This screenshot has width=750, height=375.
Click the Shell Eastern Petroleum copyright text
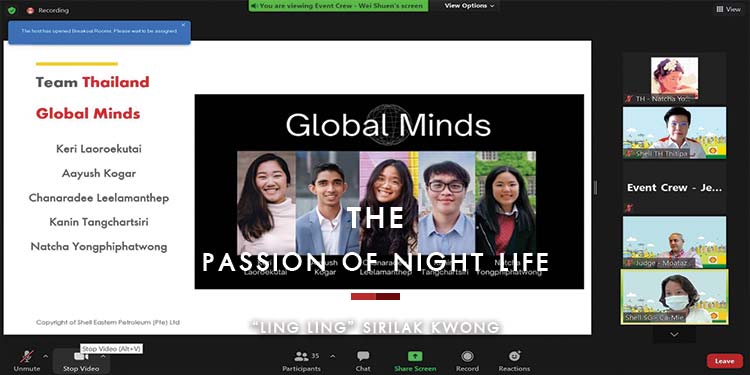click(108, 322)
